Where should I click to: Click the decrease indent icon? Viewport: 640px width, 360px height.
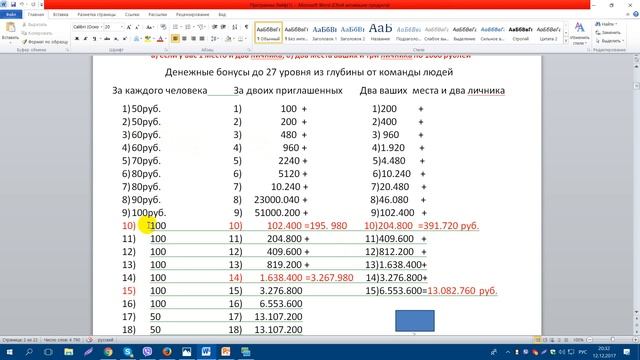click(214, 27)
